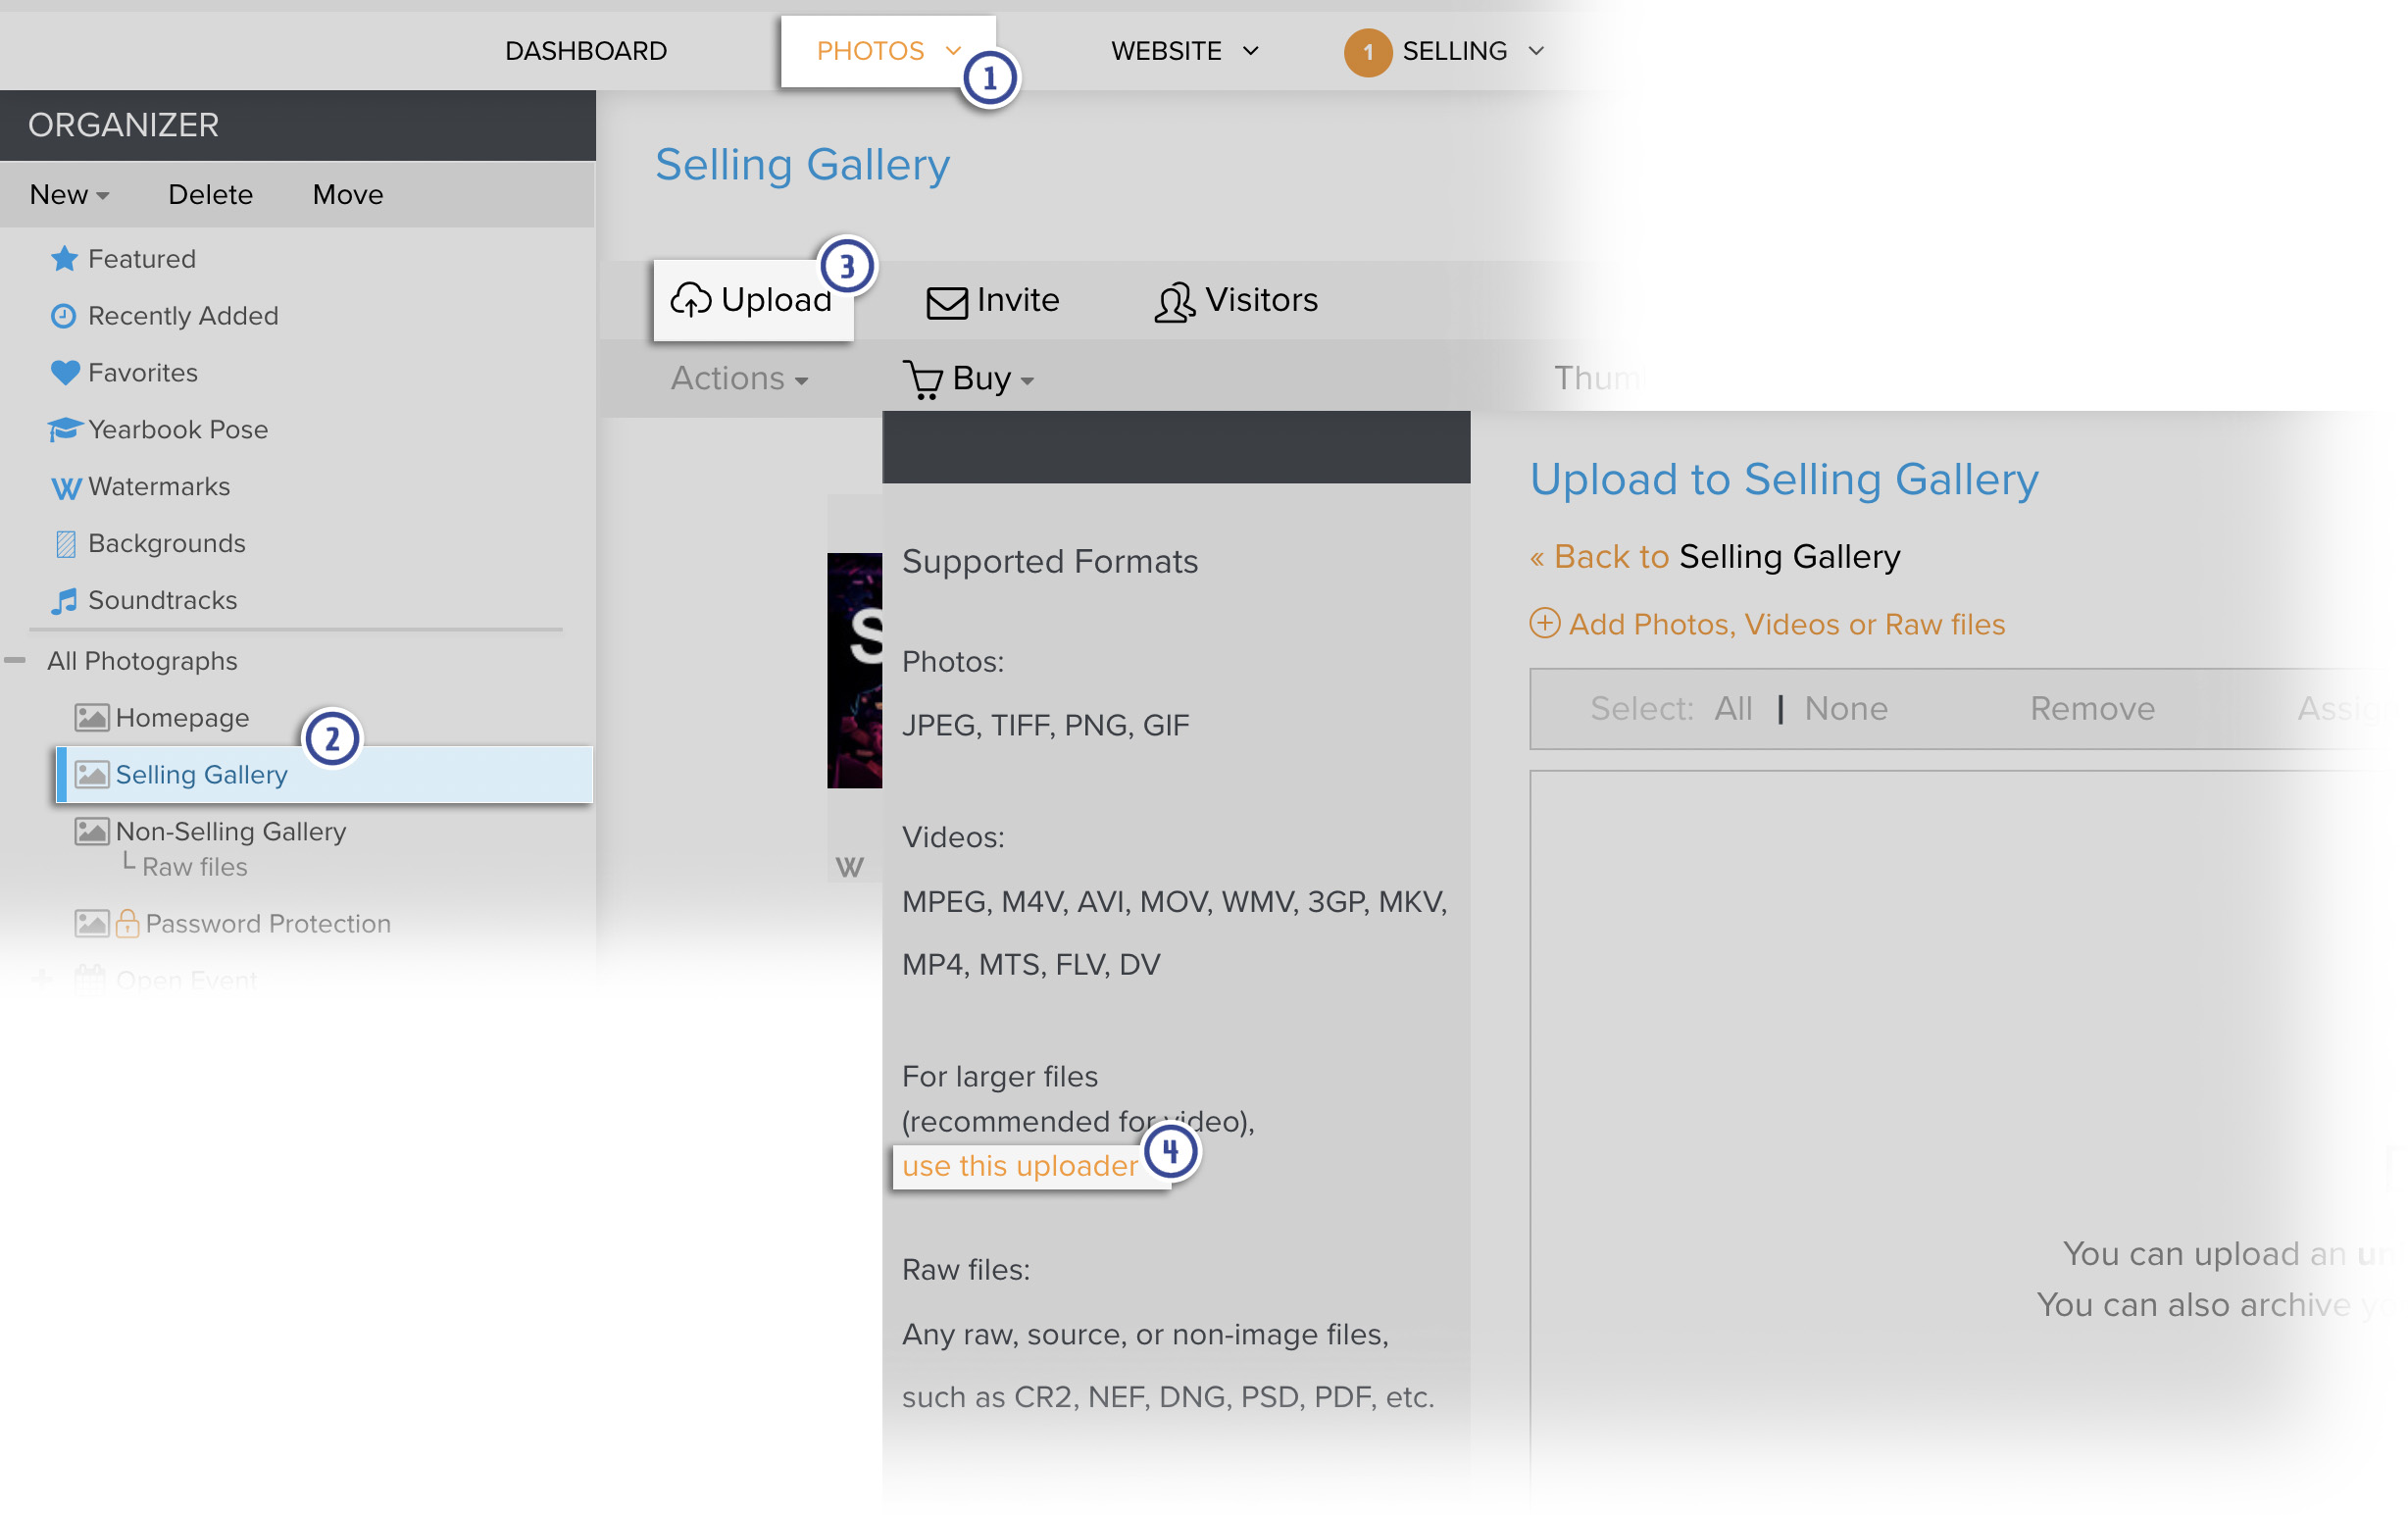Screen dimensions: 2408x1515
Task: Select the Raw files sub-item
Action: tap(195, 867)
